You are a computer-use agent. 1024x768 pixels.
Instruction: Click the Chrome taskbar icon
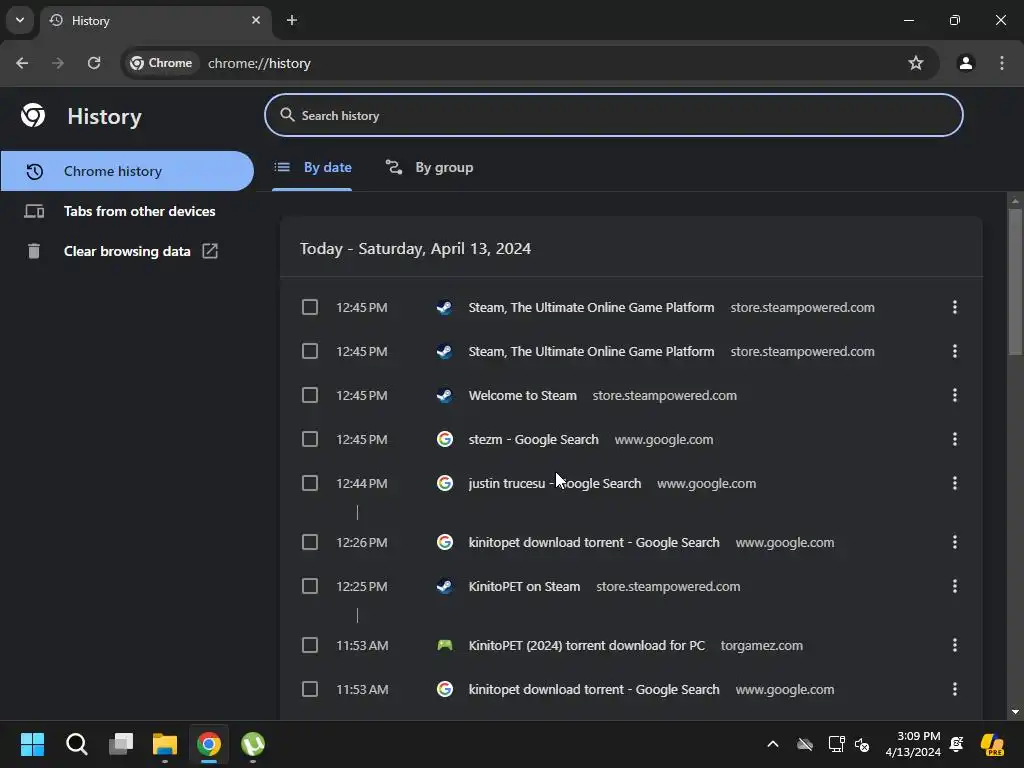(x=209, y=744)
